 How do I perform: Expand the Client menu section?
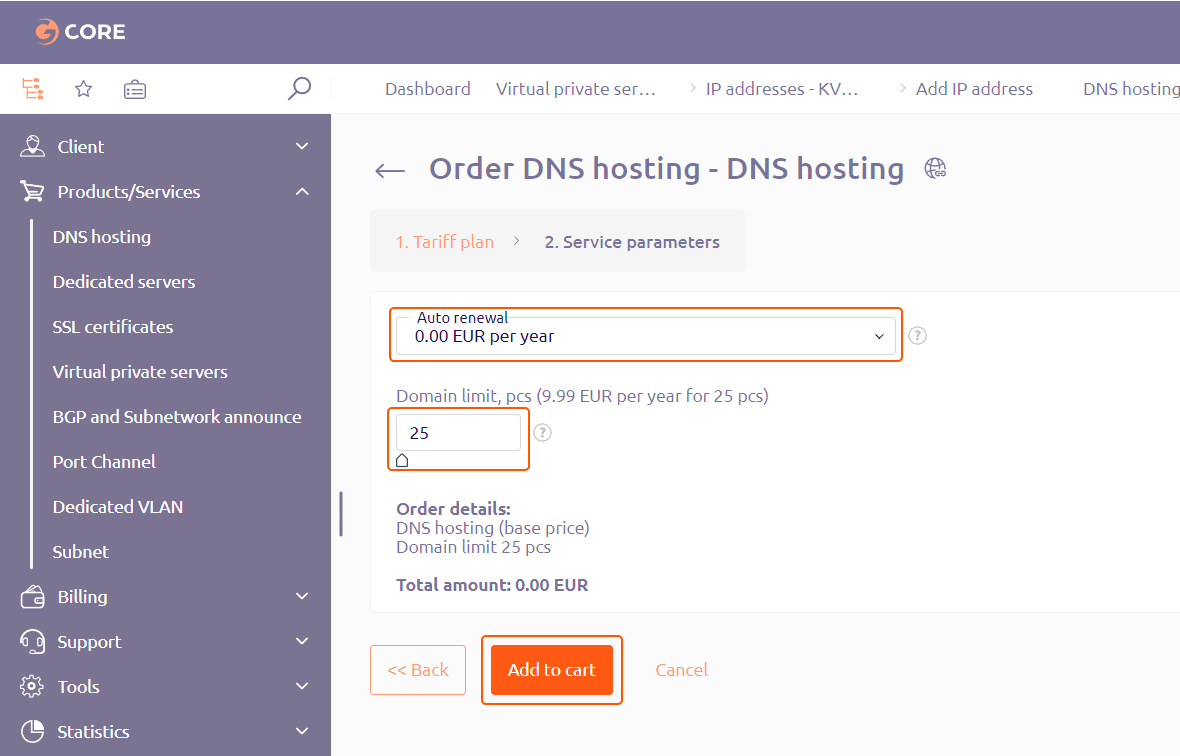(x=165, y=147)
